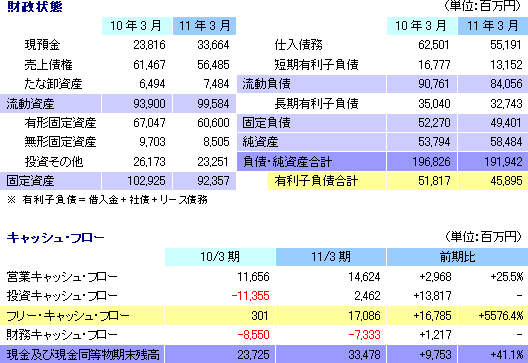Click the 純資産 row label

[x=260, y=142]
